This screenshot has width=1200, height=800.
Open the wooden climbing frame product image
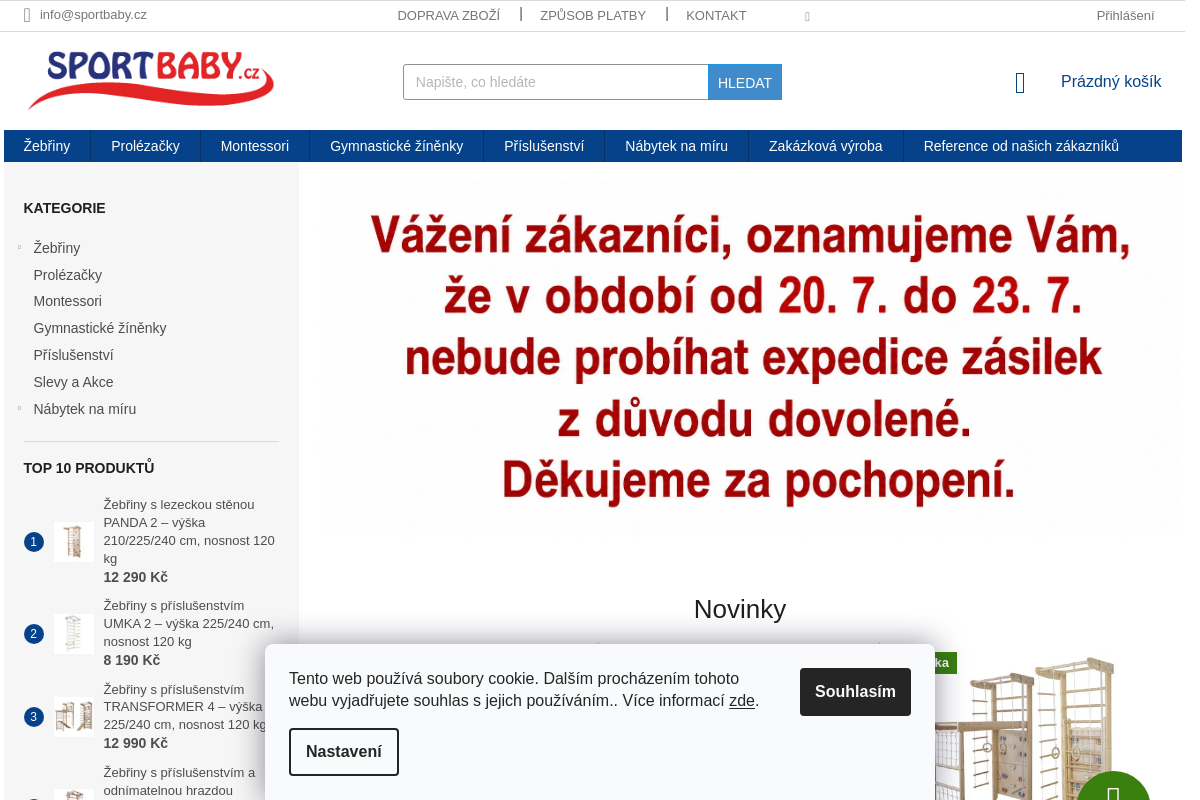coord(1026,728)
